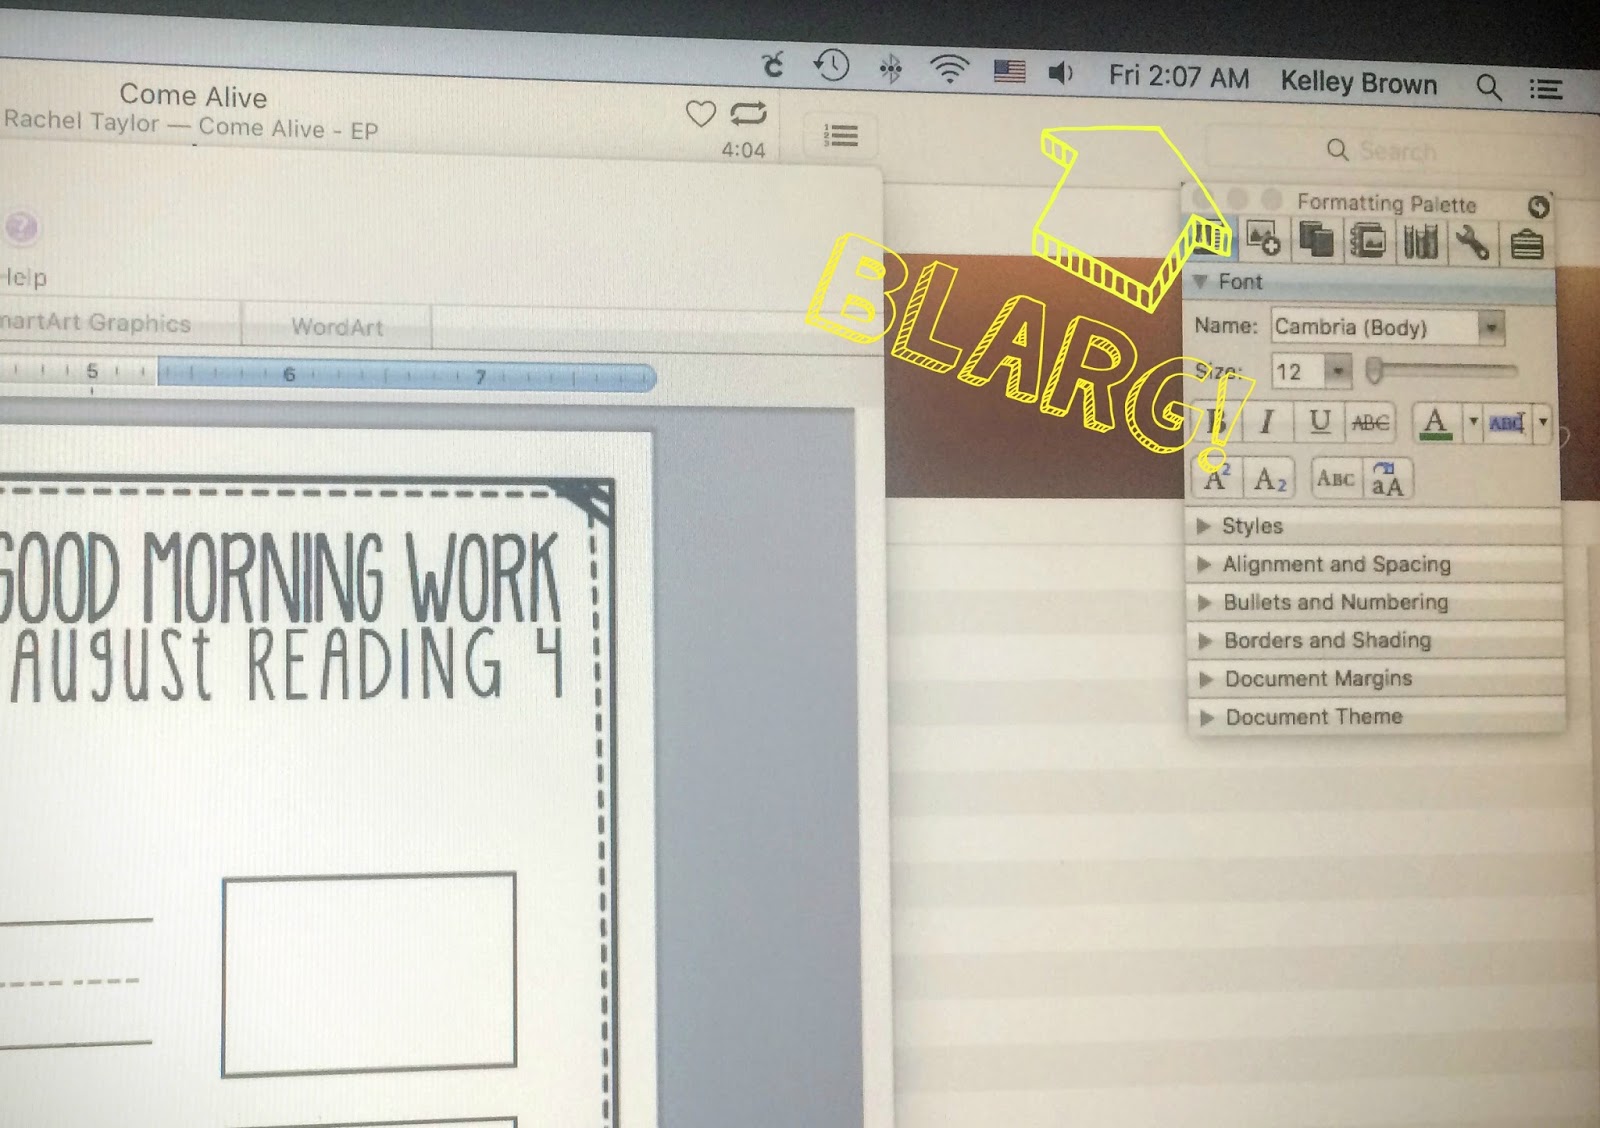
Task: Toggle Underline formatting
Action: (x=1320, y=422)
